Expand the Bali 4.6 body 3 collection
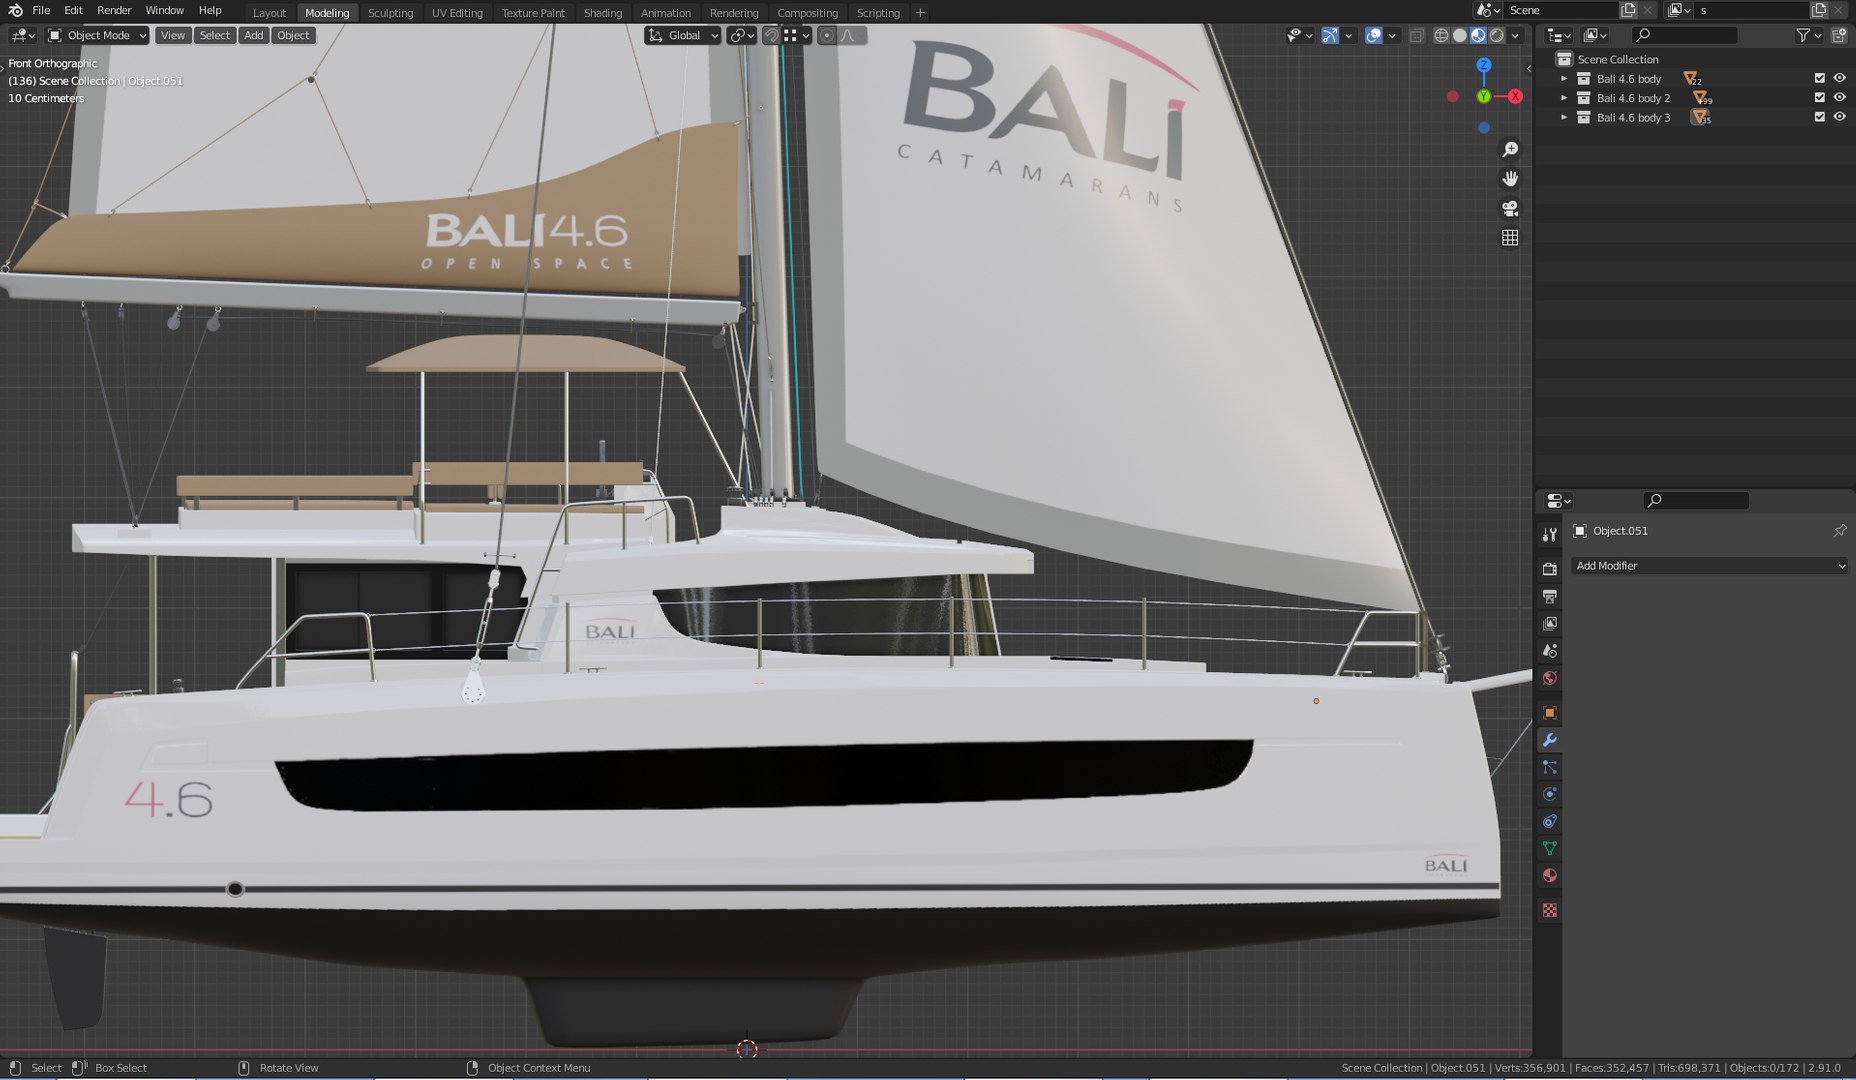 pyautogui.click(x=1564, y=117)
